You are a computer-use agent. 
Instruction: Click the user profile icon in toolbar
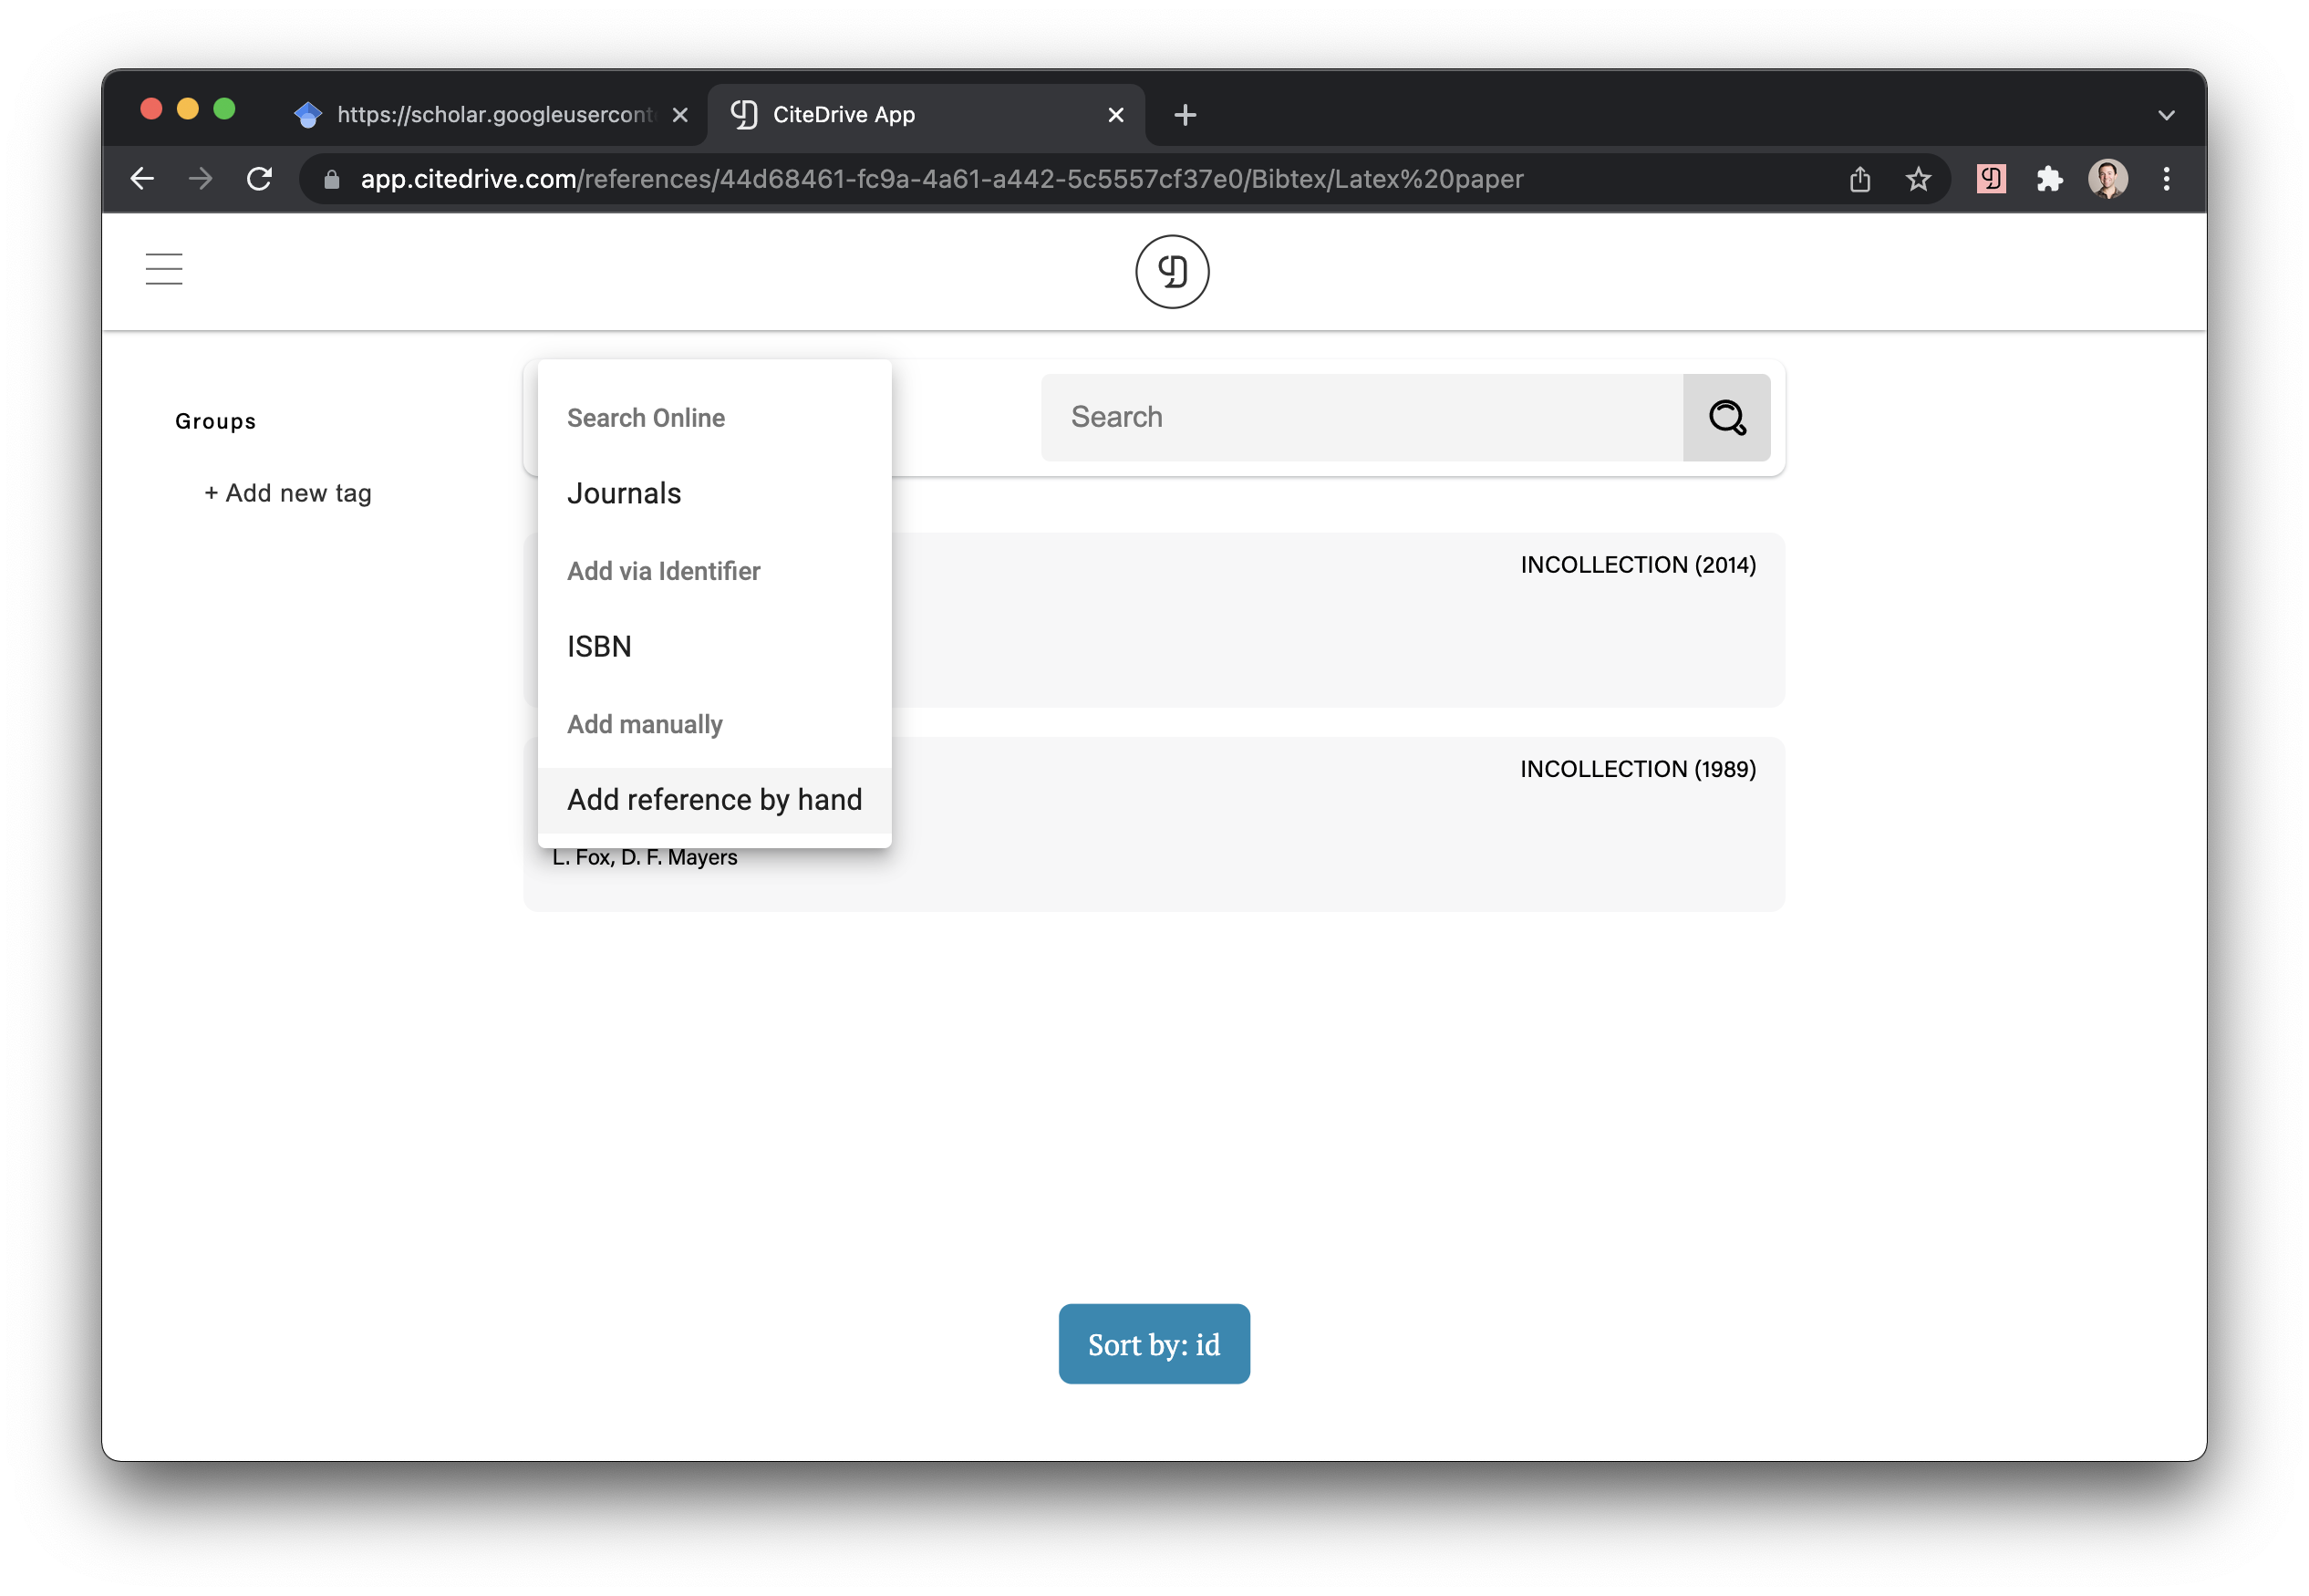[x=2107, y=179]
